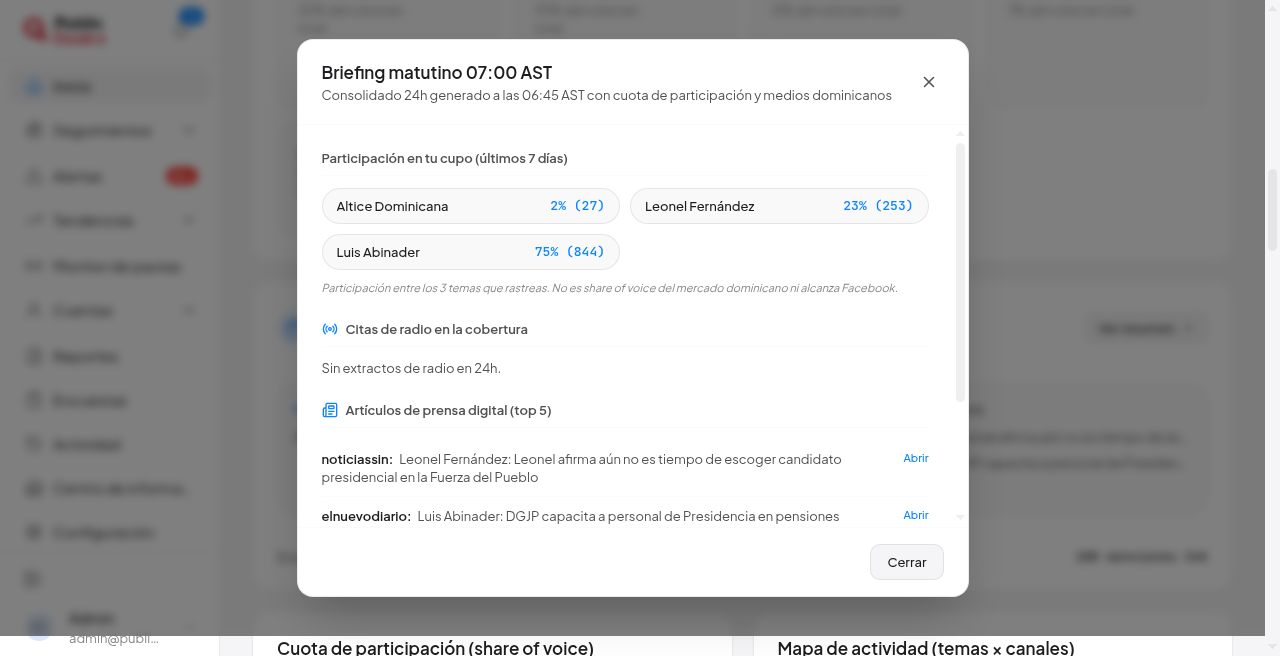Click the admin user avatar

39,627
